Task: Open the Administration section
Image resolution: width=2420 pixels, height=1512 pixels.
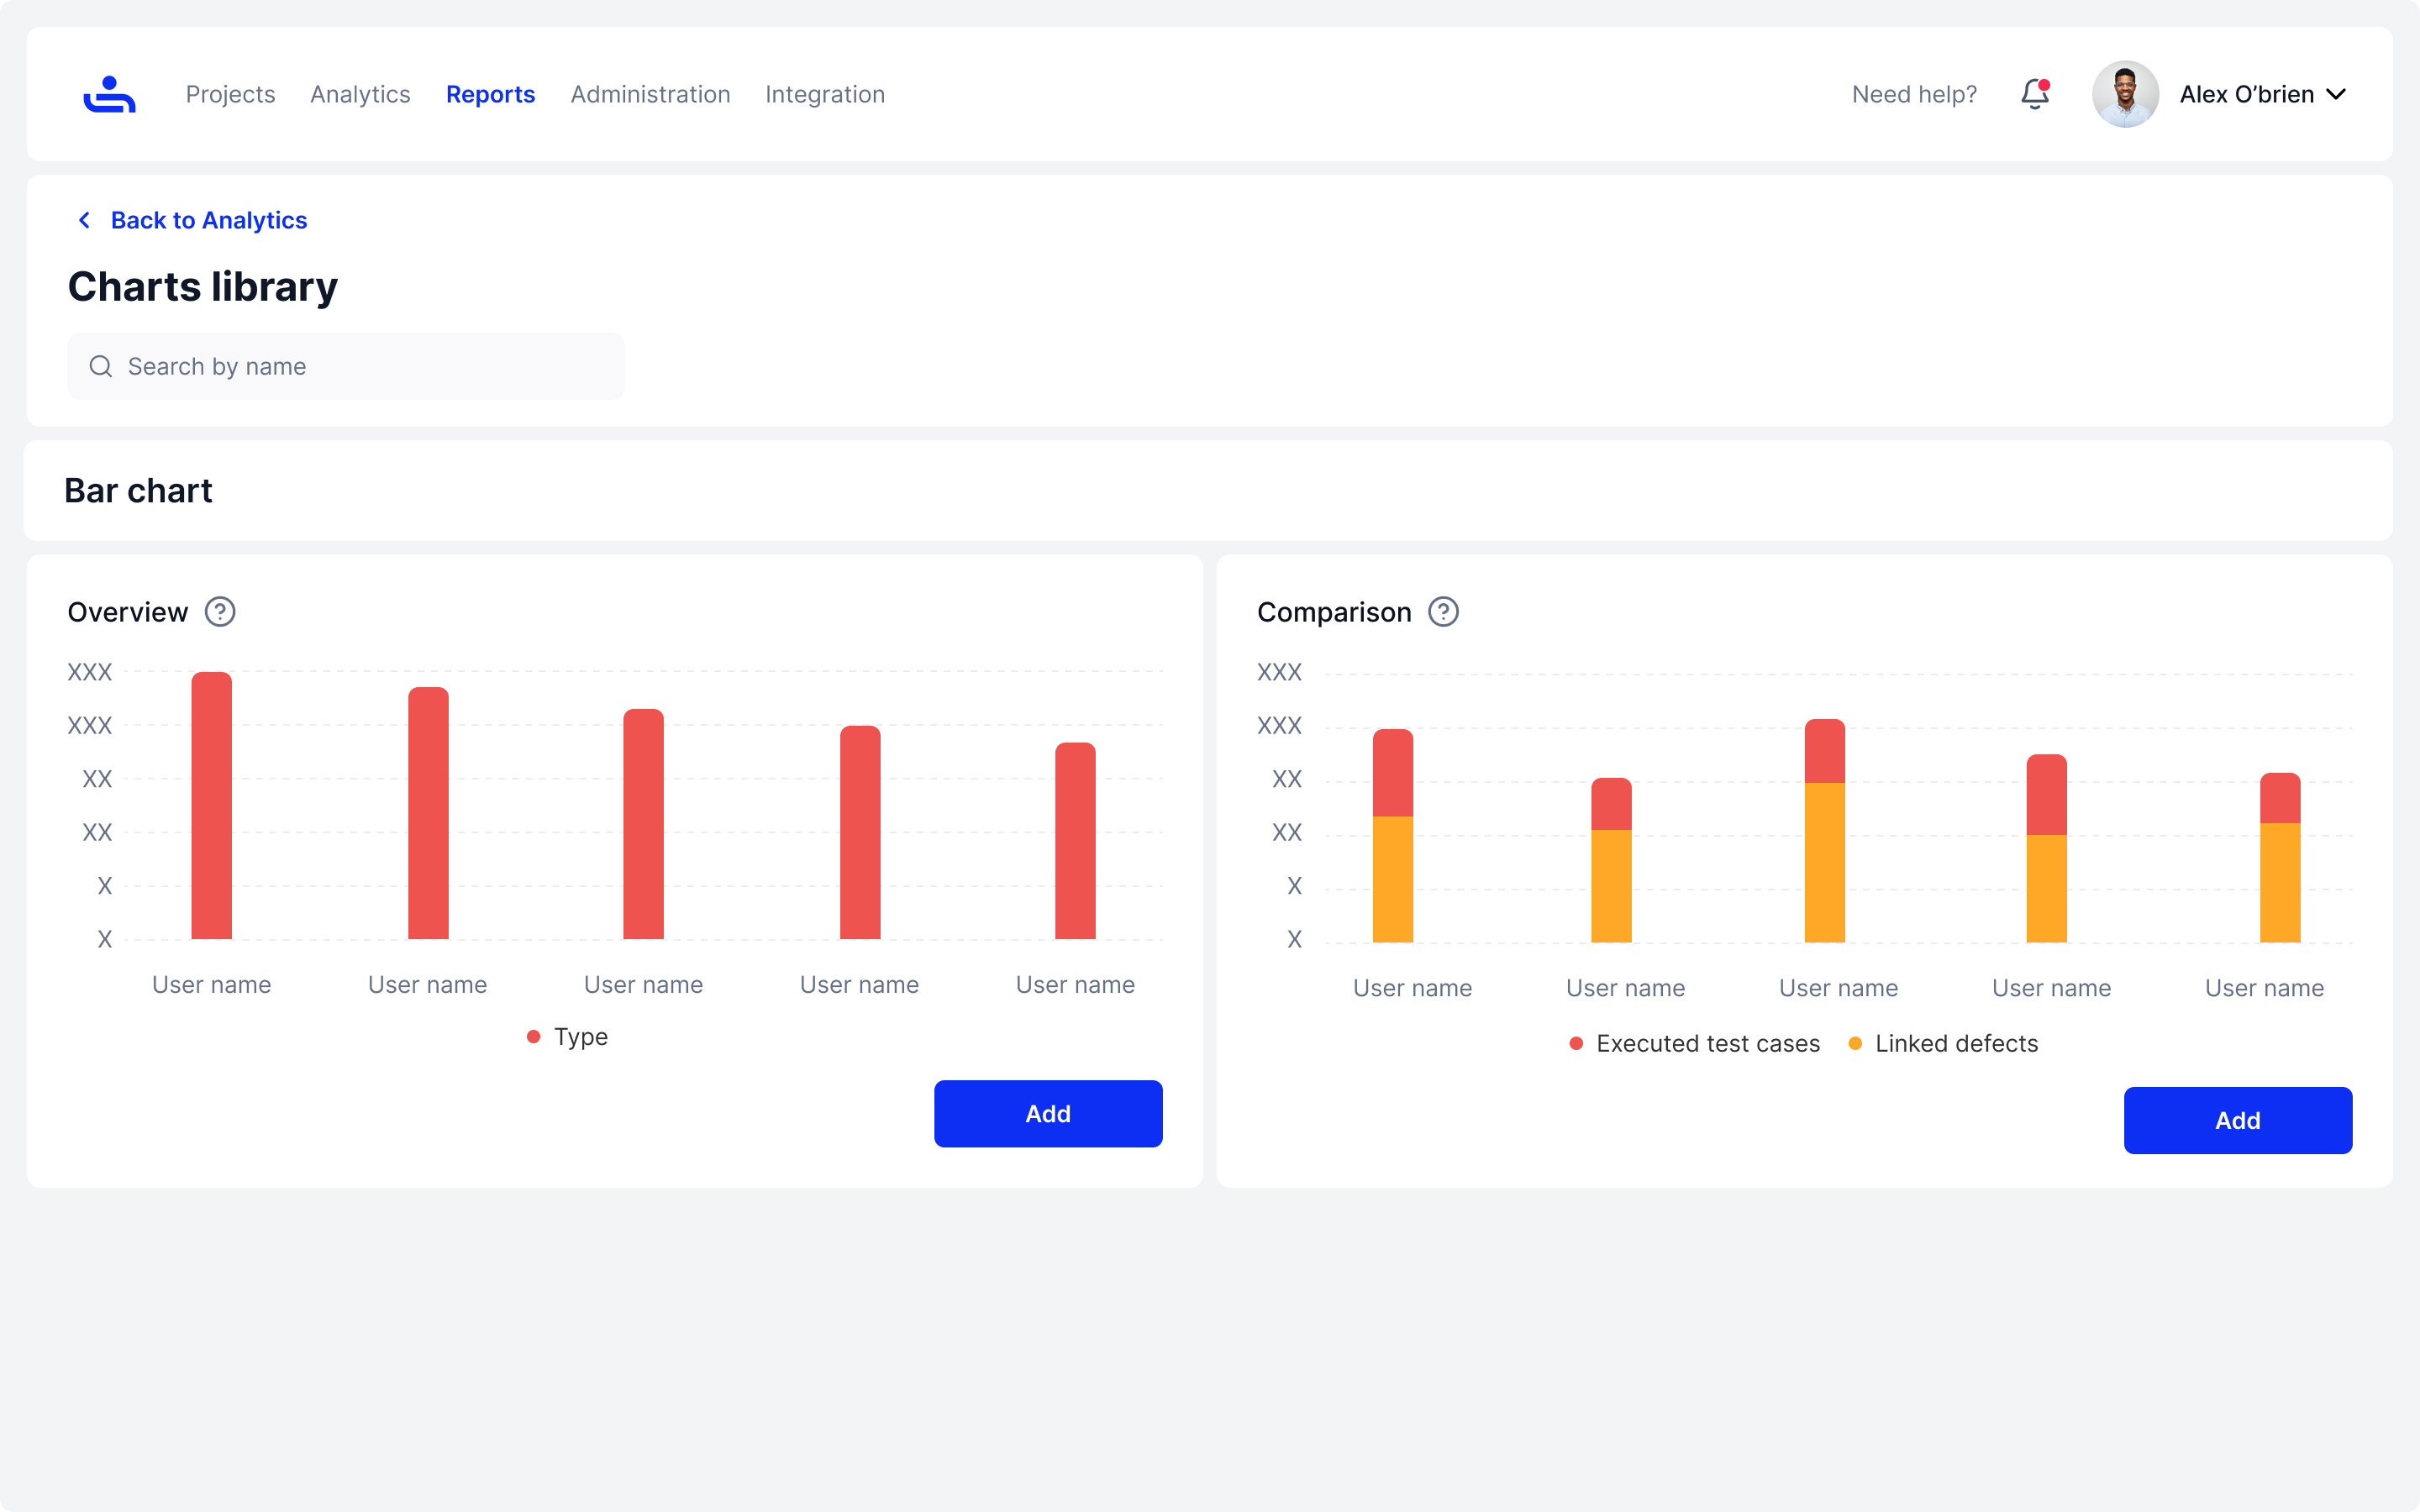Action: [x=650, y=94]
